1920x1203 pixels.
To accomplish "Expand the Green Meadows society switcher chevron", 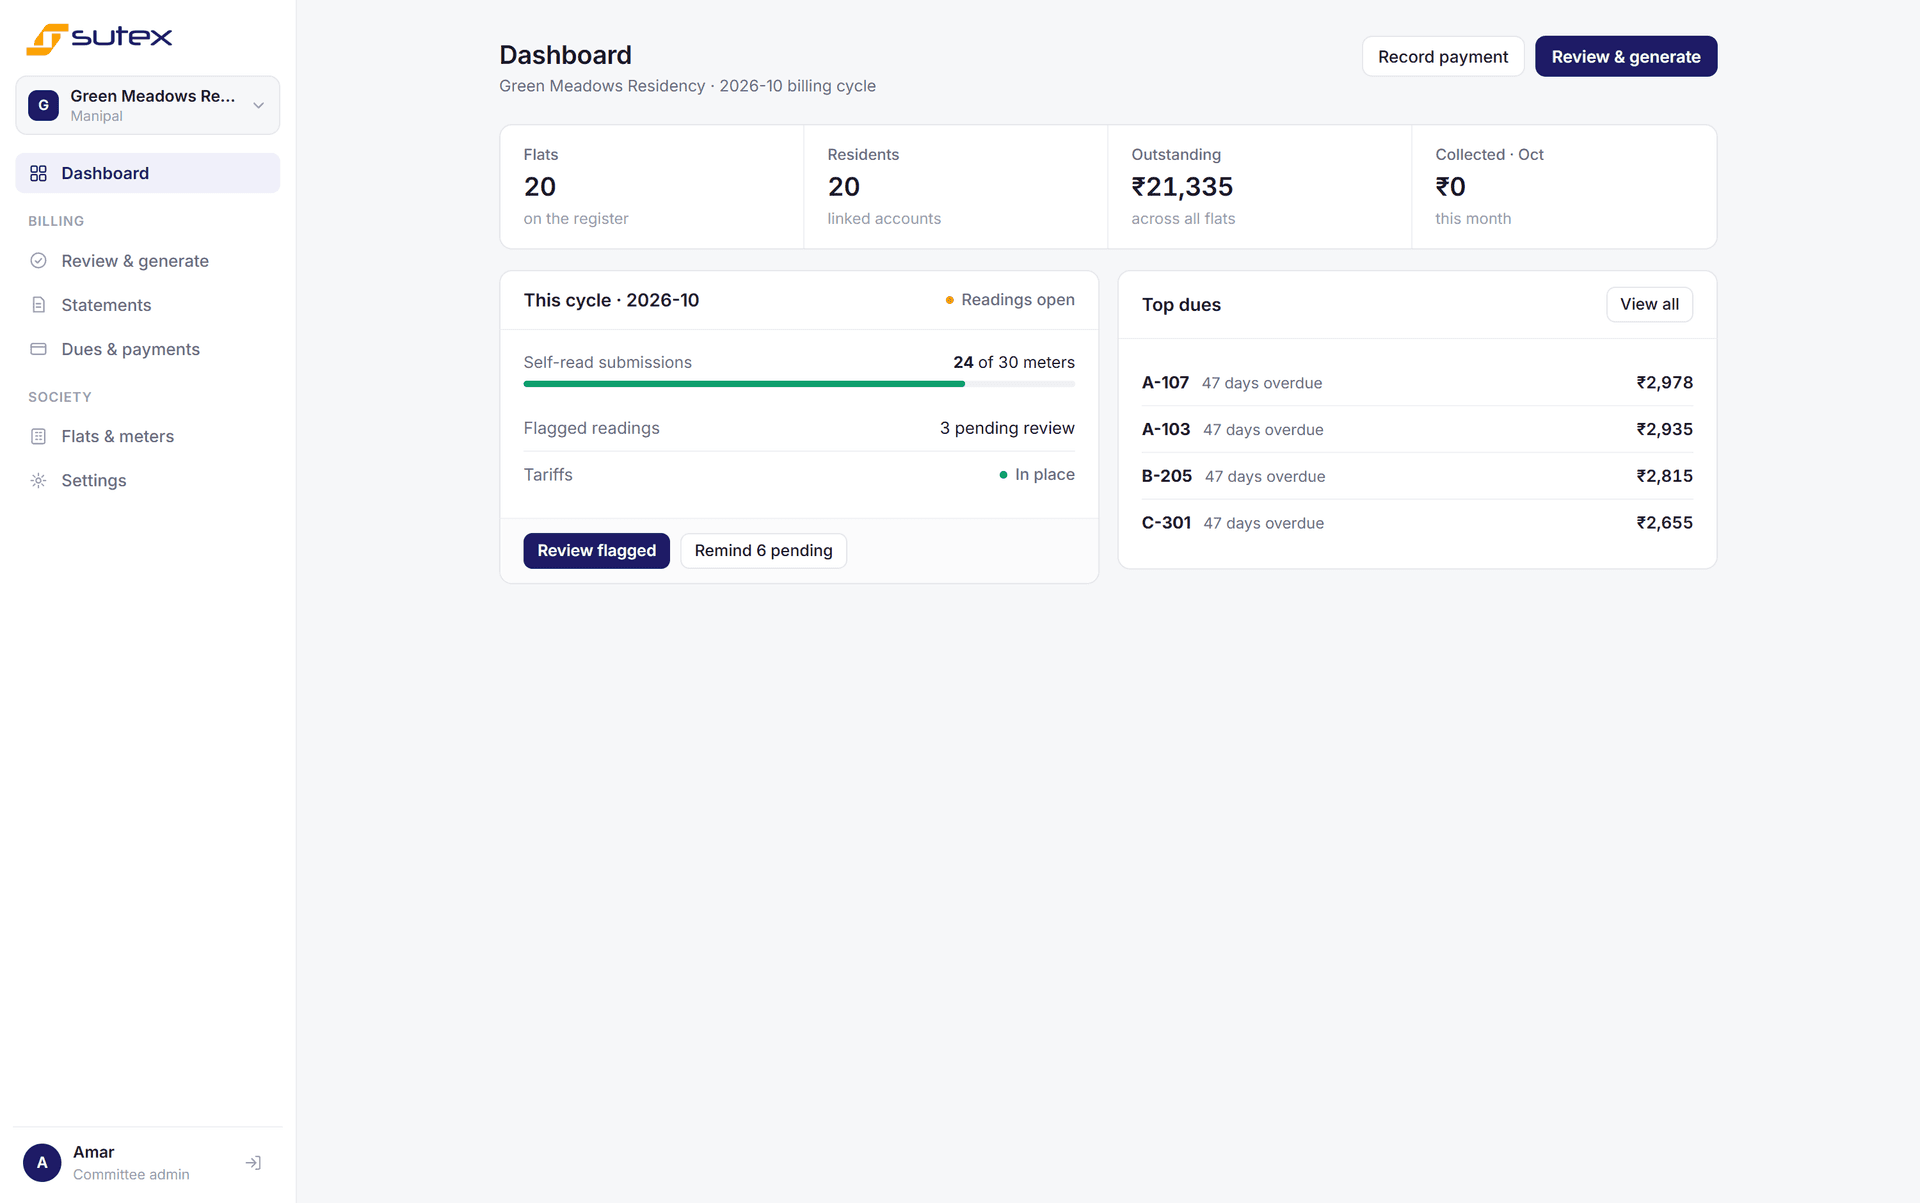I will [258, 105].
